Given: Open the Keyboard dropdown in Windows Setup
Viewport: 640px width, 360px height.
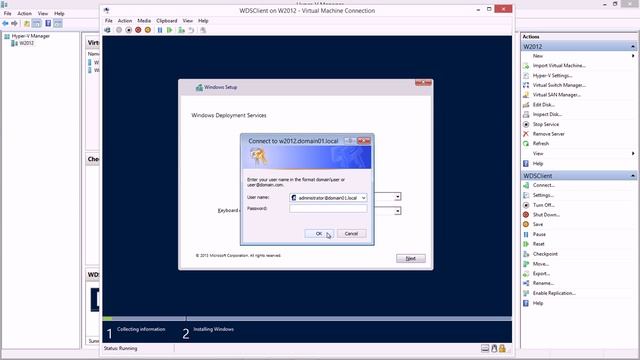Looking at the screenshot, I should 398,211.
